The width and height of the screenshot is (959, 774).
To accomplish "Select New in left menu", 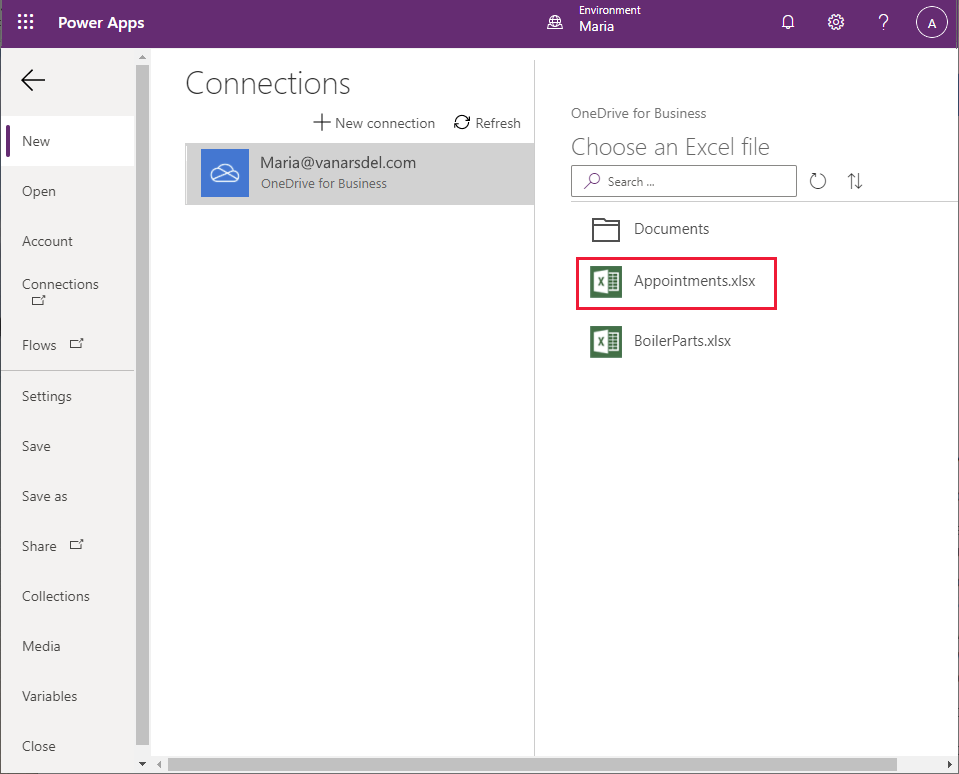I will click(68, 141).
